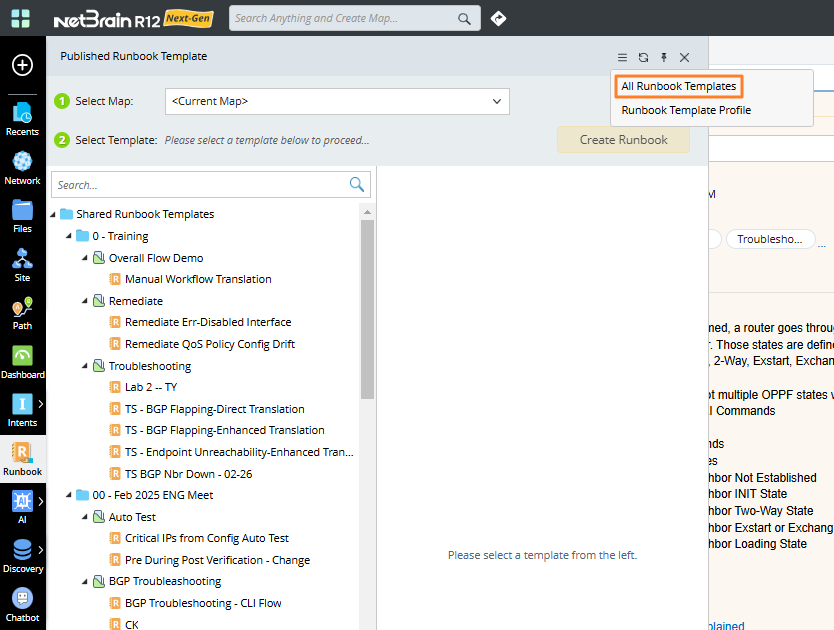Click the Troublesho... tag button

[770, 239]
